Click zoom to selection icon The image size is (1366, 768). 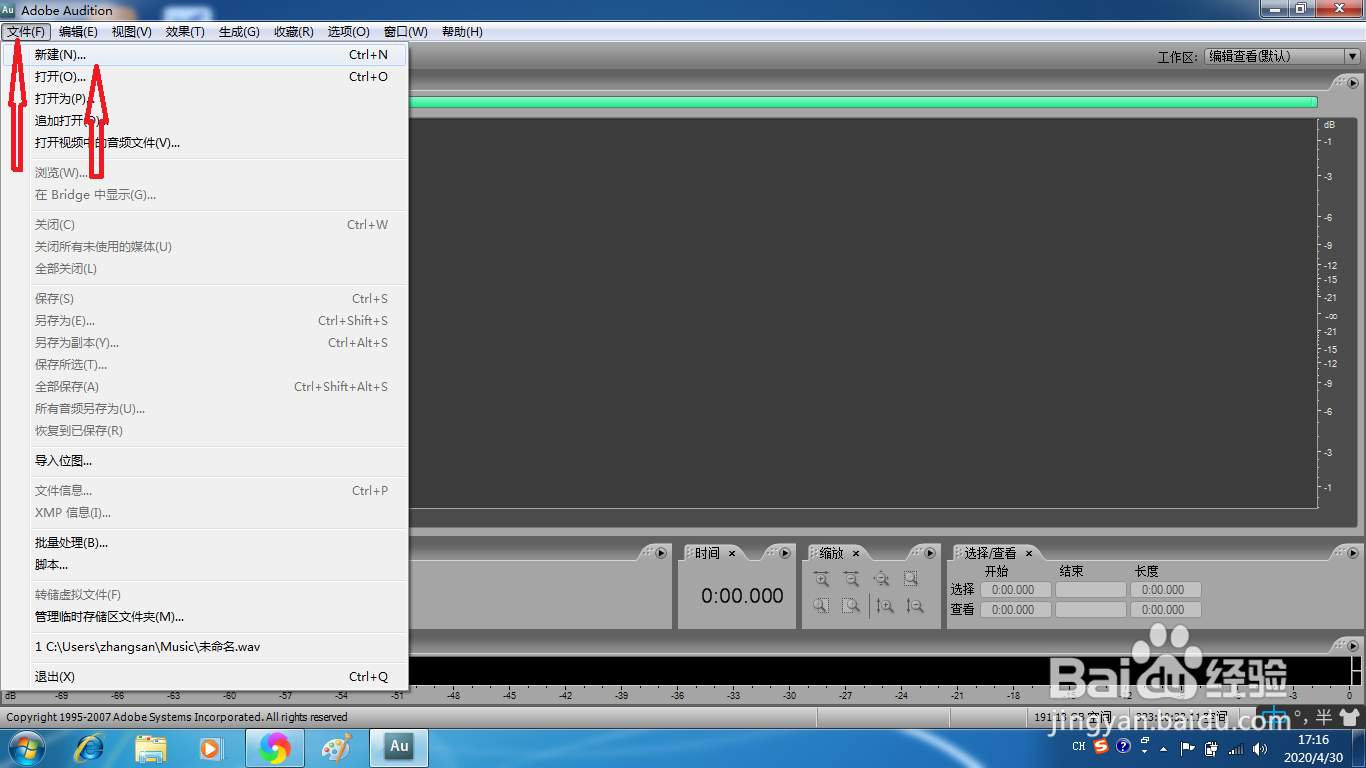pyautogui.click(x=911, y=579)
